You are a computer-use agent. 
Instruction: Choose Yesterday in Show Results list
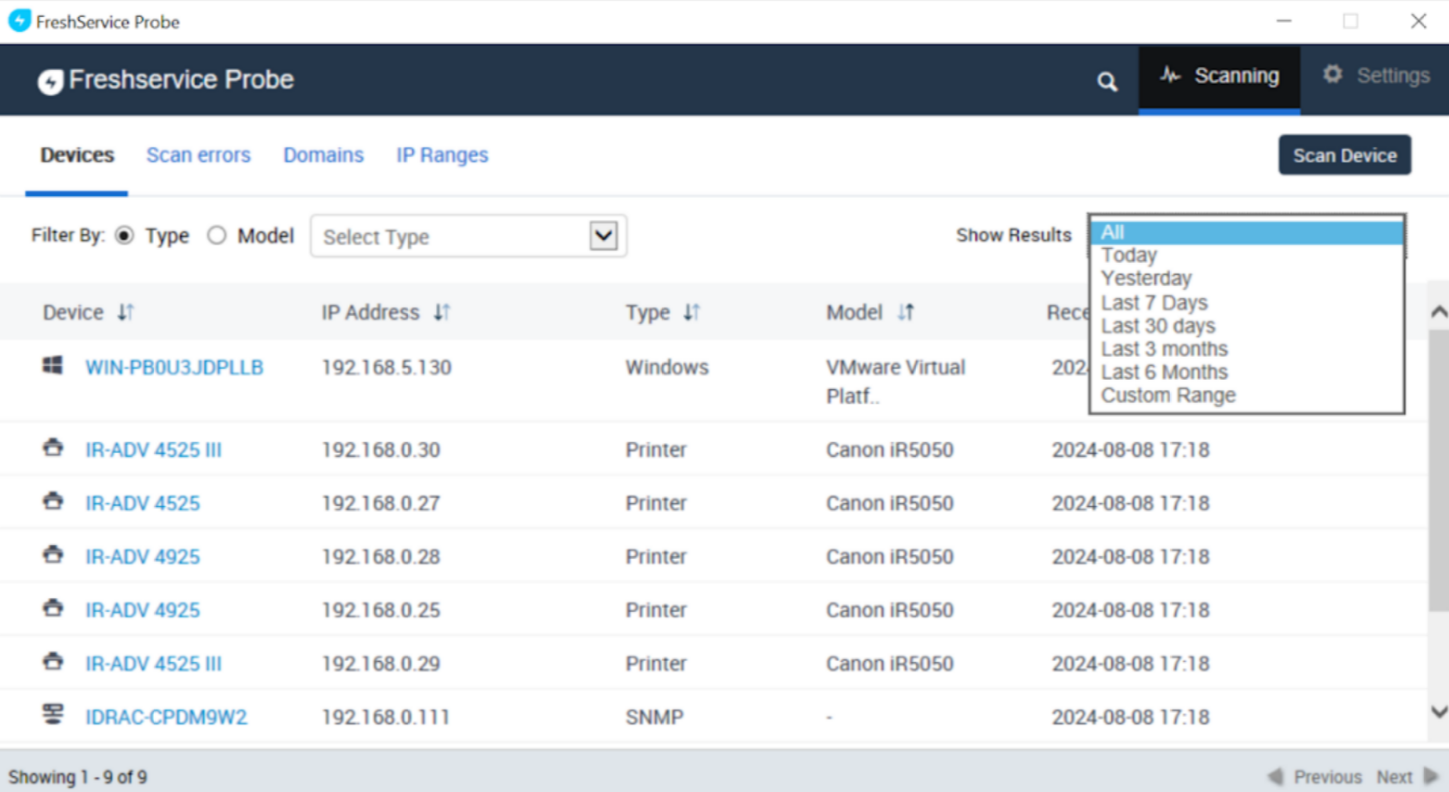1246,279
